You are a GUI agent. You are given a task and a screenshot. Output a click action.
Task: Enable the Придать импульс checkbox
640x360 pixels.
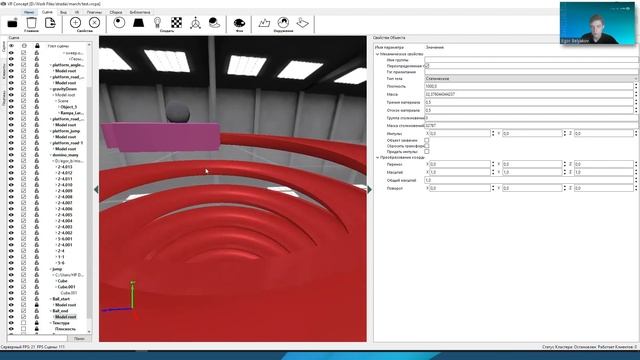click(x=427, y=151)
